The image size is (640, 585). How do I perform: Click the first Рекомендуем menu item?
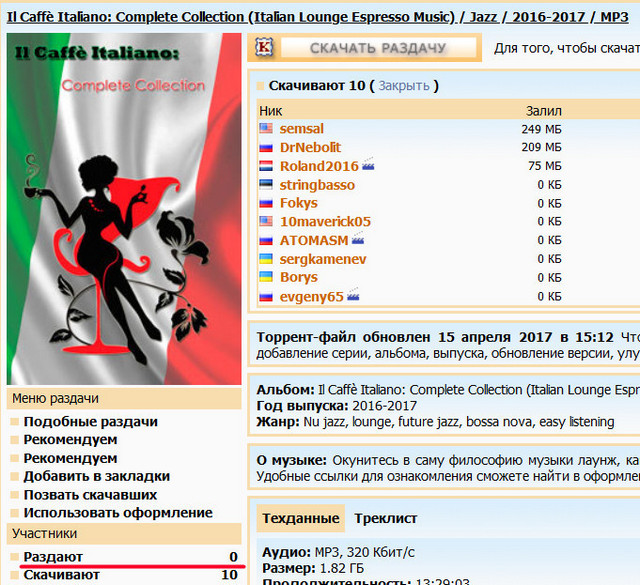[x=70, y=440]
